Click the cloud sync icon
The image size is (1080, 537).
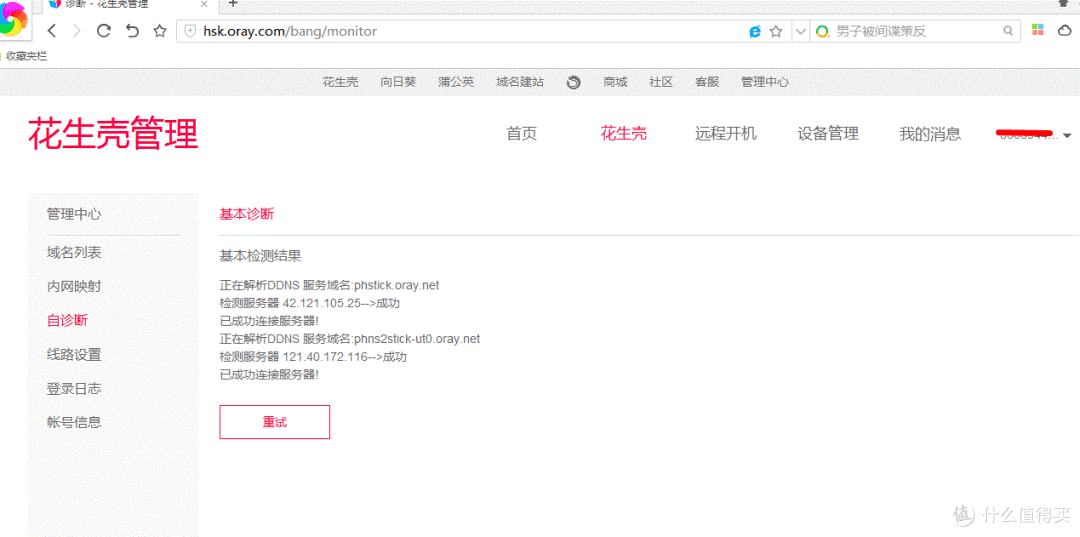tap(1064, 30)
